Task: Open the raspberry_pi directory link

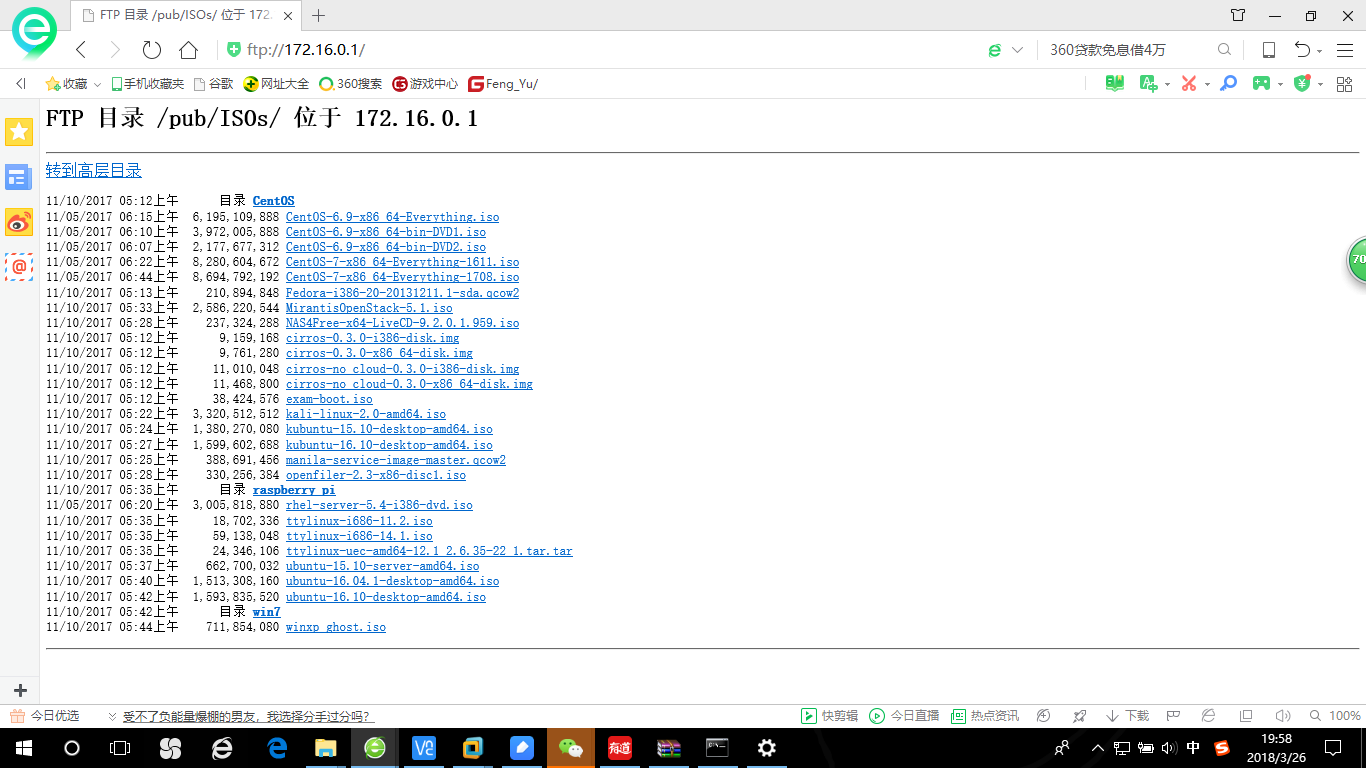Action: 294,490
